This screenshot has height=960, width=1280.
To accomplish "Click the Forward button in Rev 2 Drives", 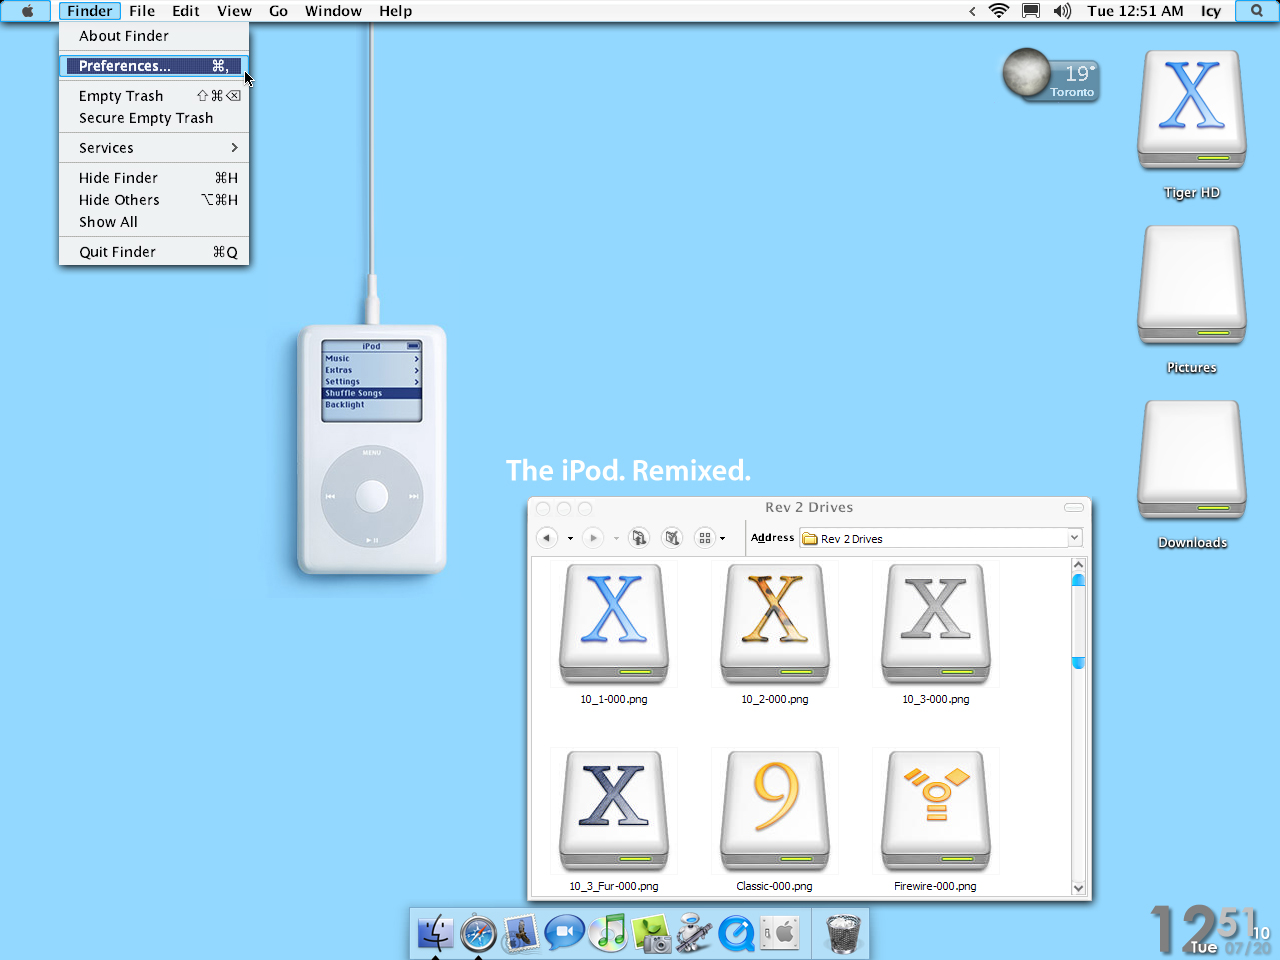I will click(593, 538).
